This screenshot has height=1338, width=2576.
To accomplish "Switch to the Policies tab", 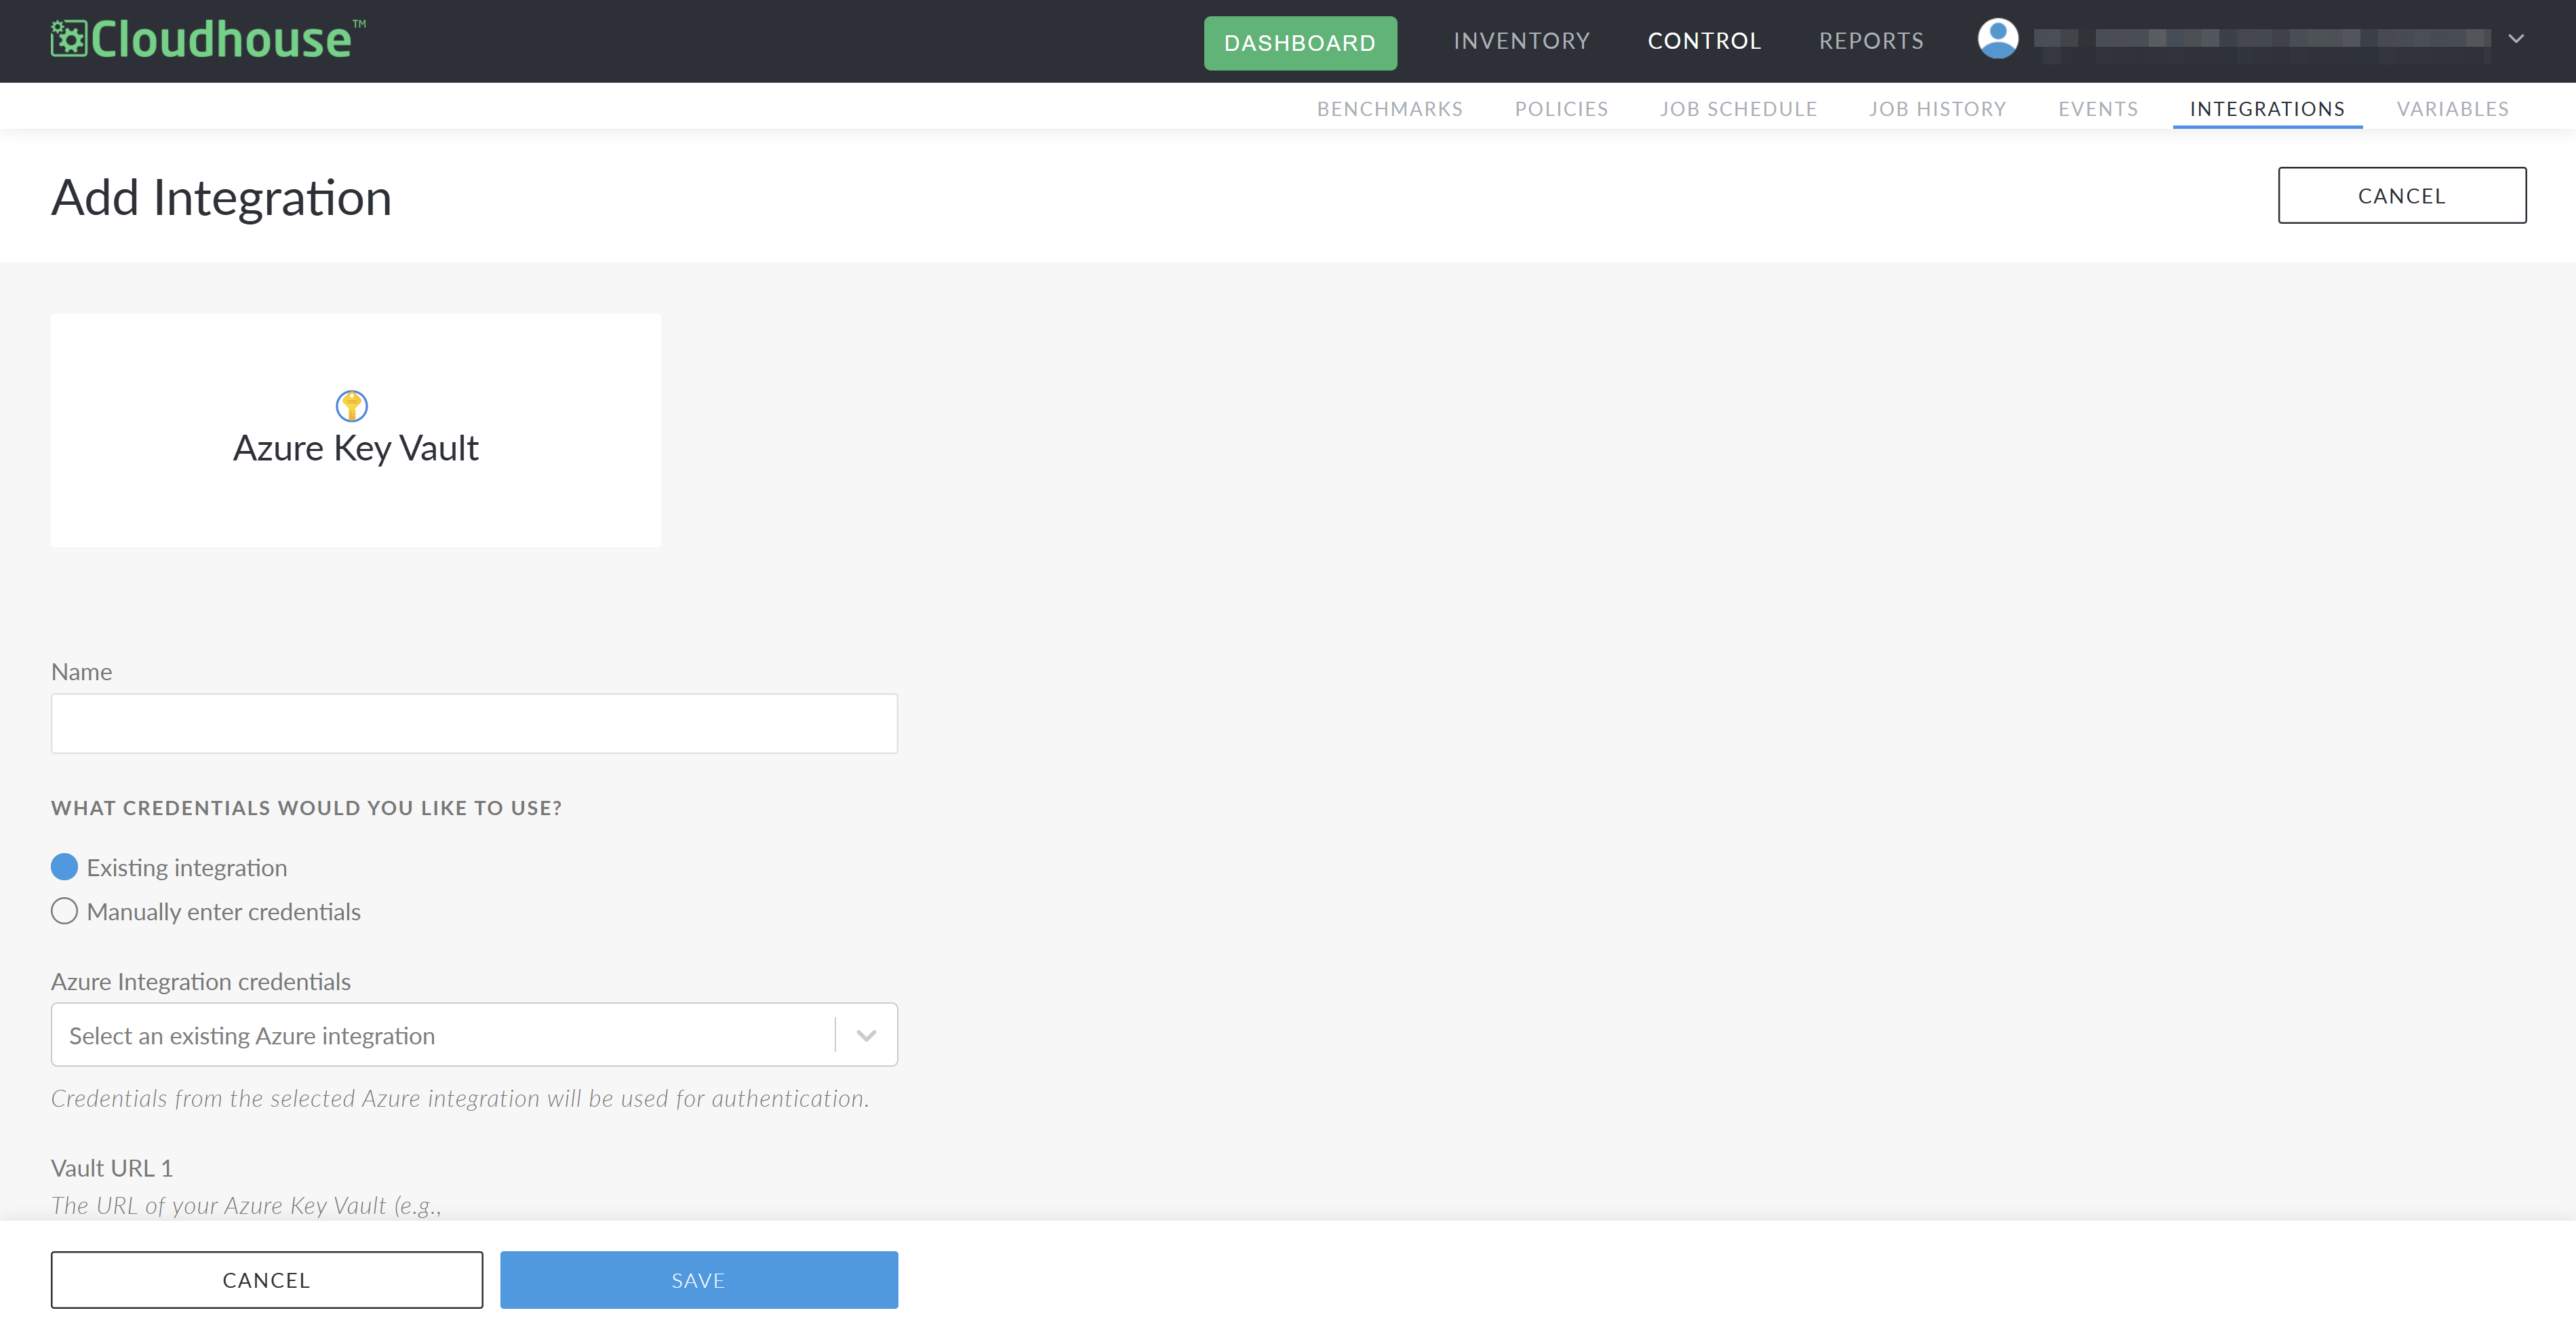I will (1561, 109).
